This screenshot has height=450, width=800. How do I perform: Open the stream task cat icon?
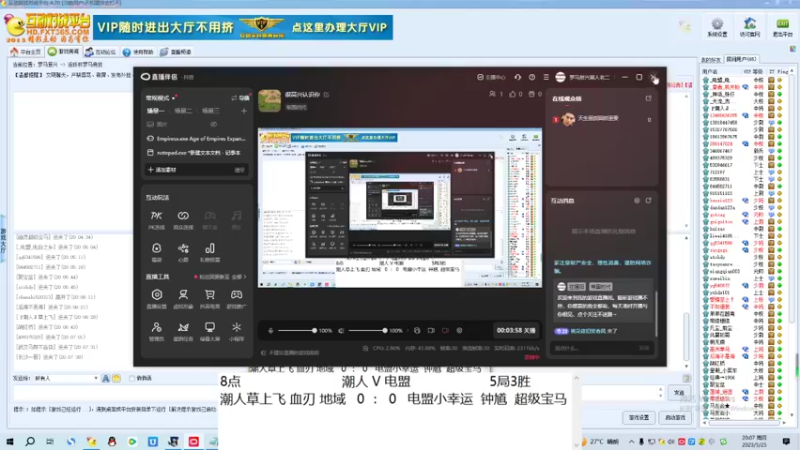[x=183, y=331]
